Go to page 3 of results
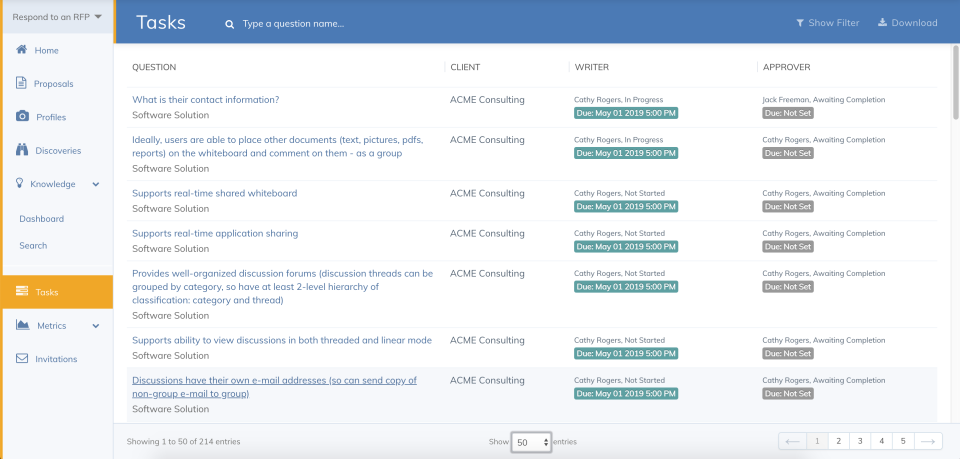This screenshot has width=960, height=459. click(x=860, y=441)
